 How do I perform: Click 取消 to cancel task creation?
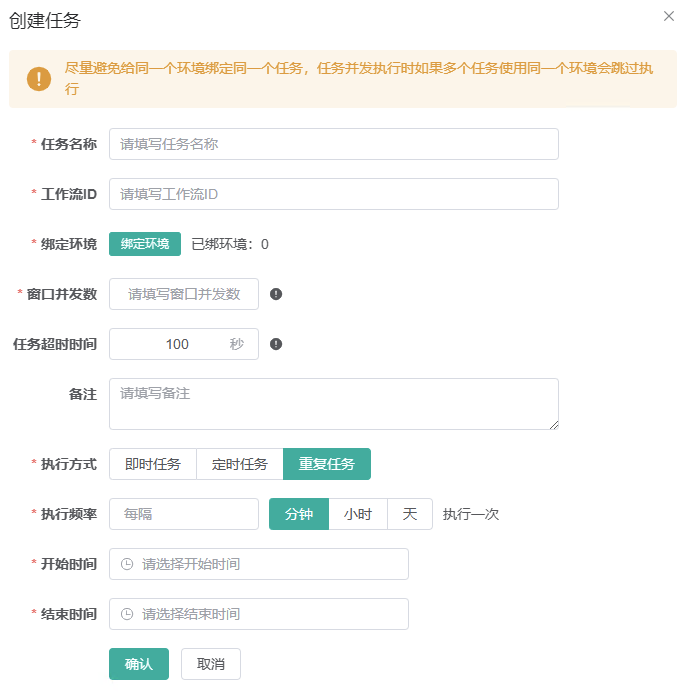(x=211, y=664)
